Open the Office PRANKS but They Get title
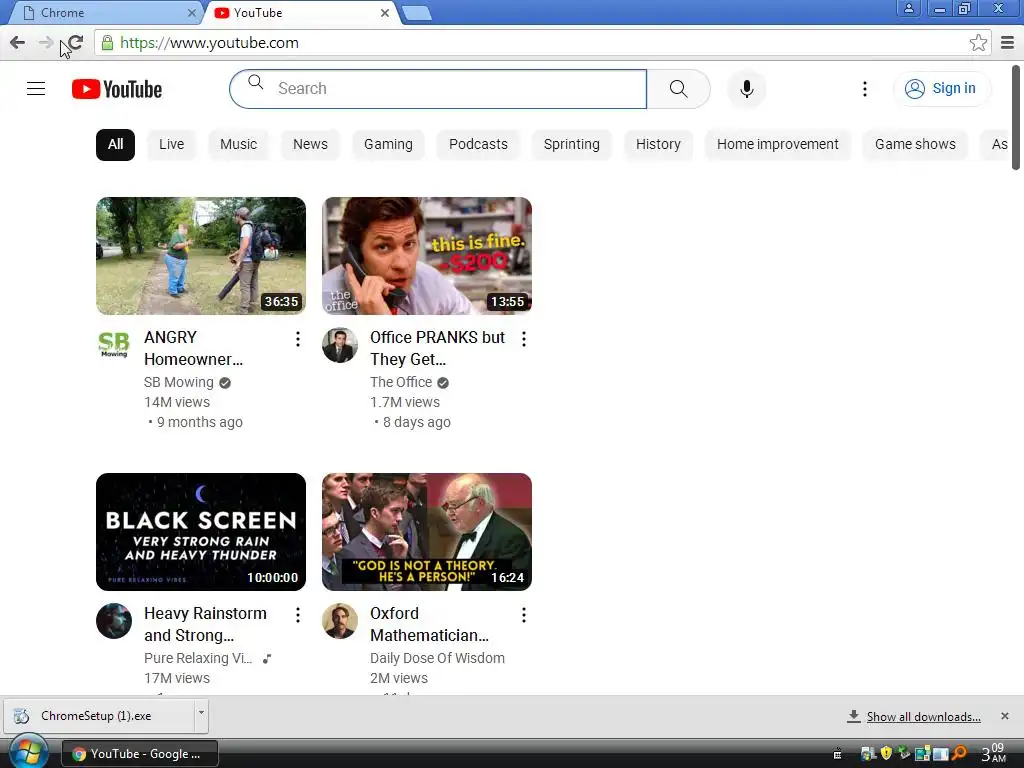The width and height of the screenshot is (1024, 768). pyautogui.click(x=437, y=348)
